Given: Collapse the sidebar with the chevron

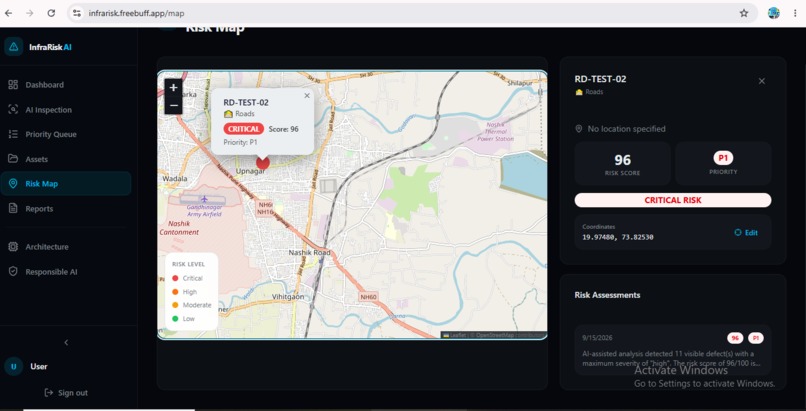Looking at the screenshot, I should coord(66,342).
